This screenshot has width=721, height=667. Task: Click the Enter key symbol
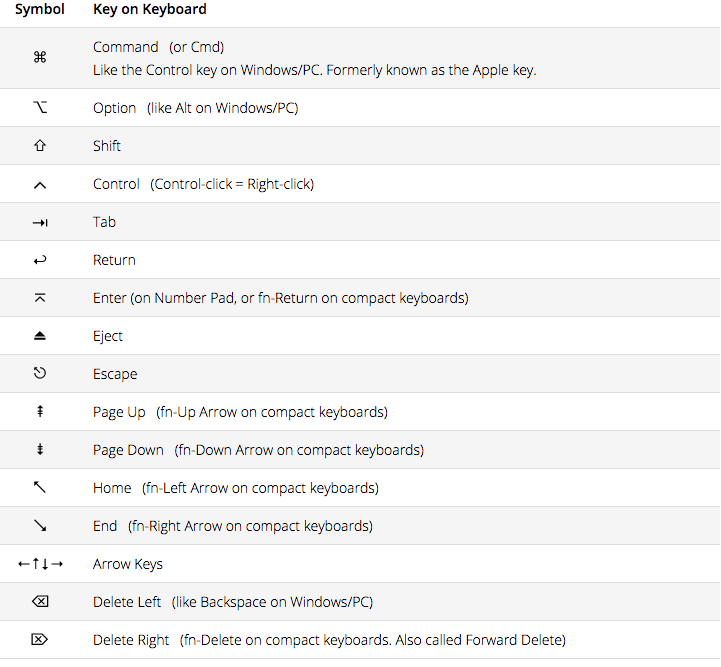40,298
